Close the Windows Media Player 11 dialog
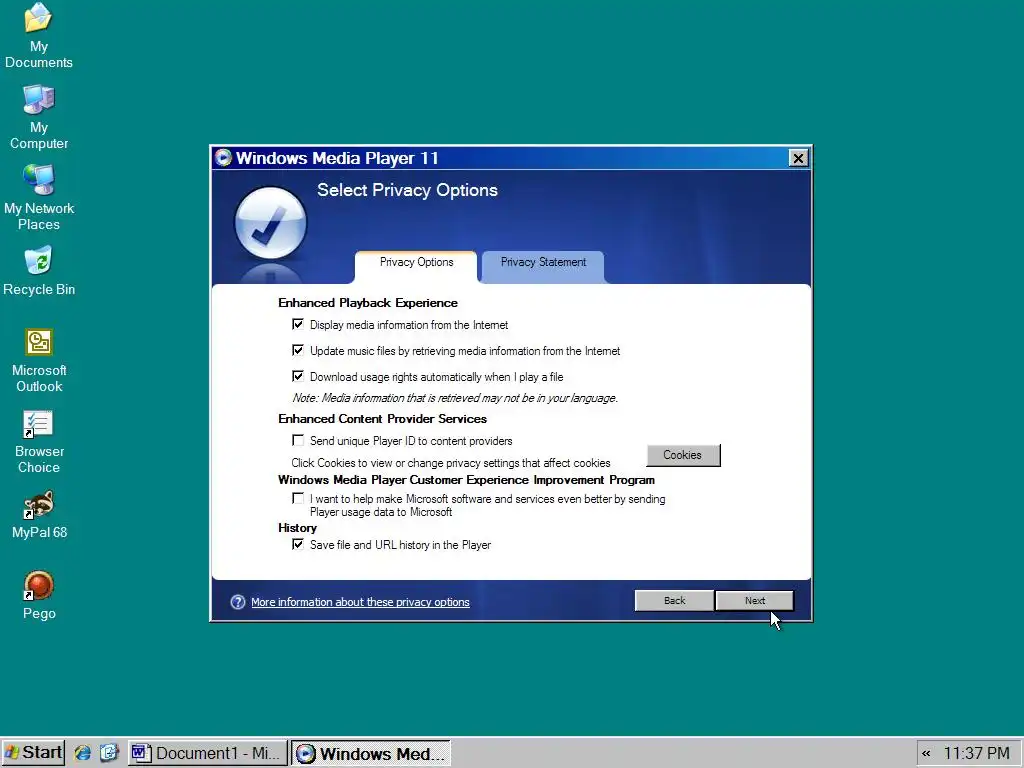 pos(798,158)
